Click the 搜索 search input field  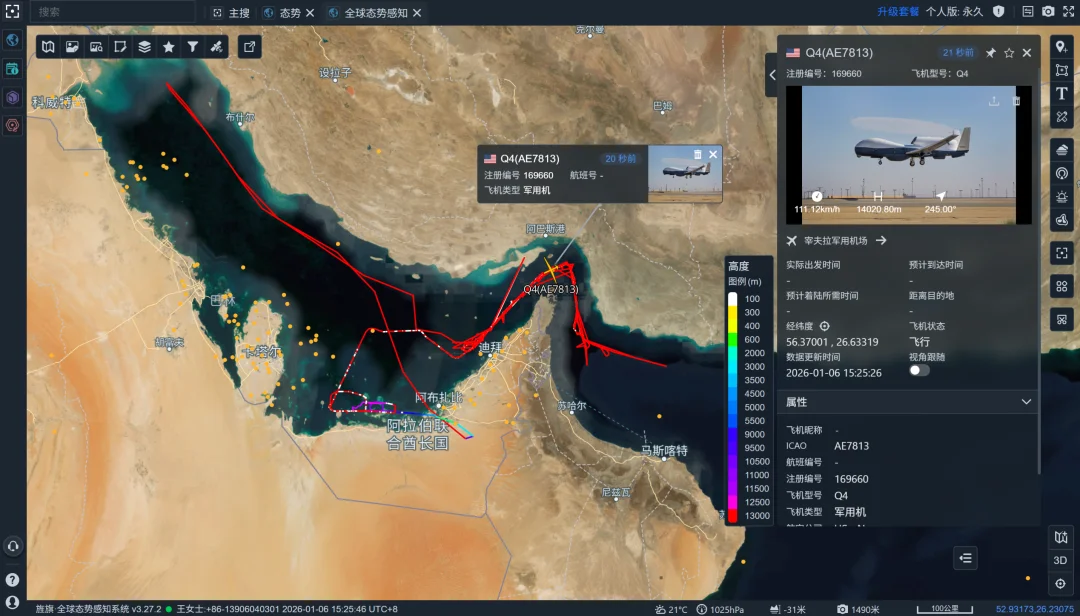pyautogui.click(x=110, y=12)
